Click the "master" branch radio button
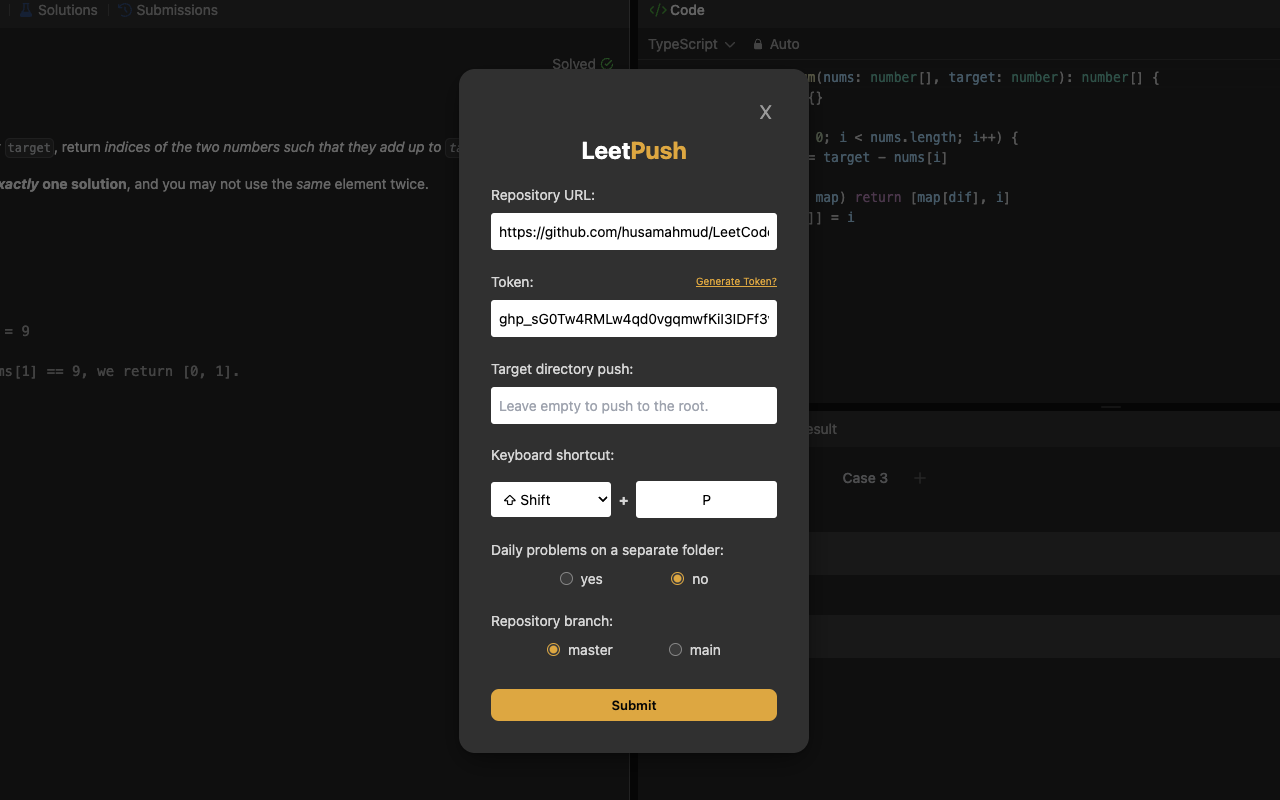This screenshot has height=800, width=1280. pyautogui.click(x=553, y=649)
